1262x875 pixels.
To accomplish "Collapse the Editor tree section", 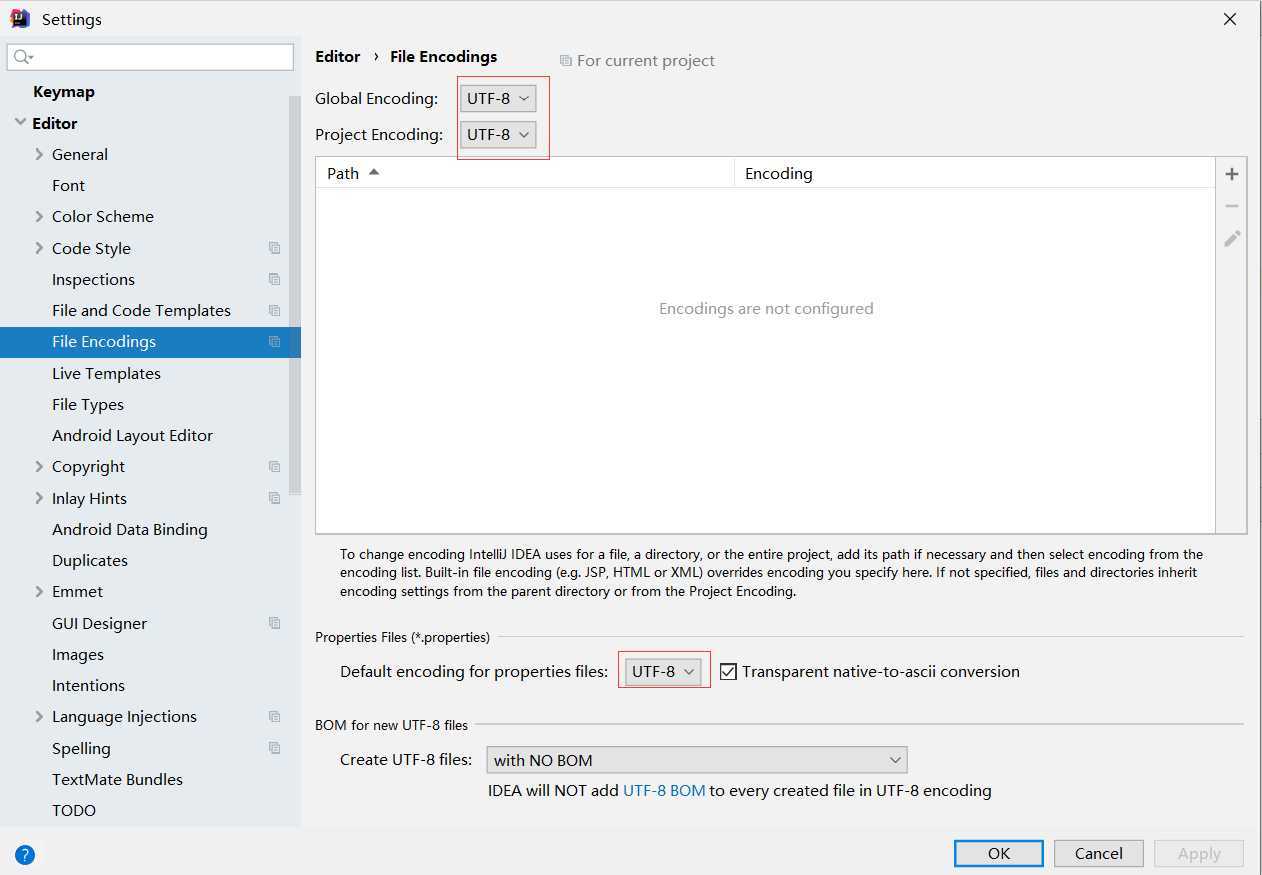I will [20, 123].
